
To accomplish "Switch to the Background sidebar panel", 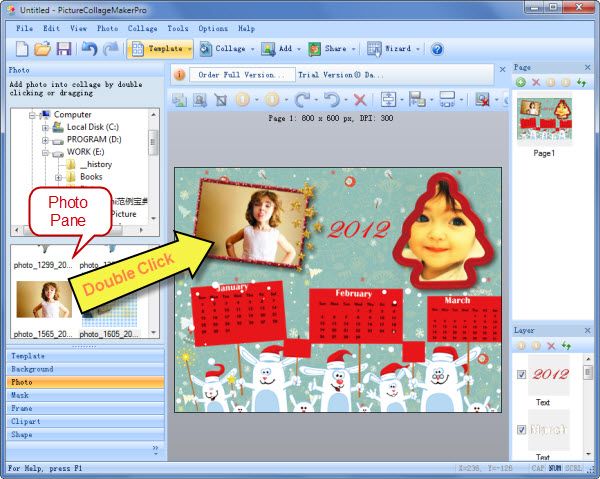I will point(85,369).
